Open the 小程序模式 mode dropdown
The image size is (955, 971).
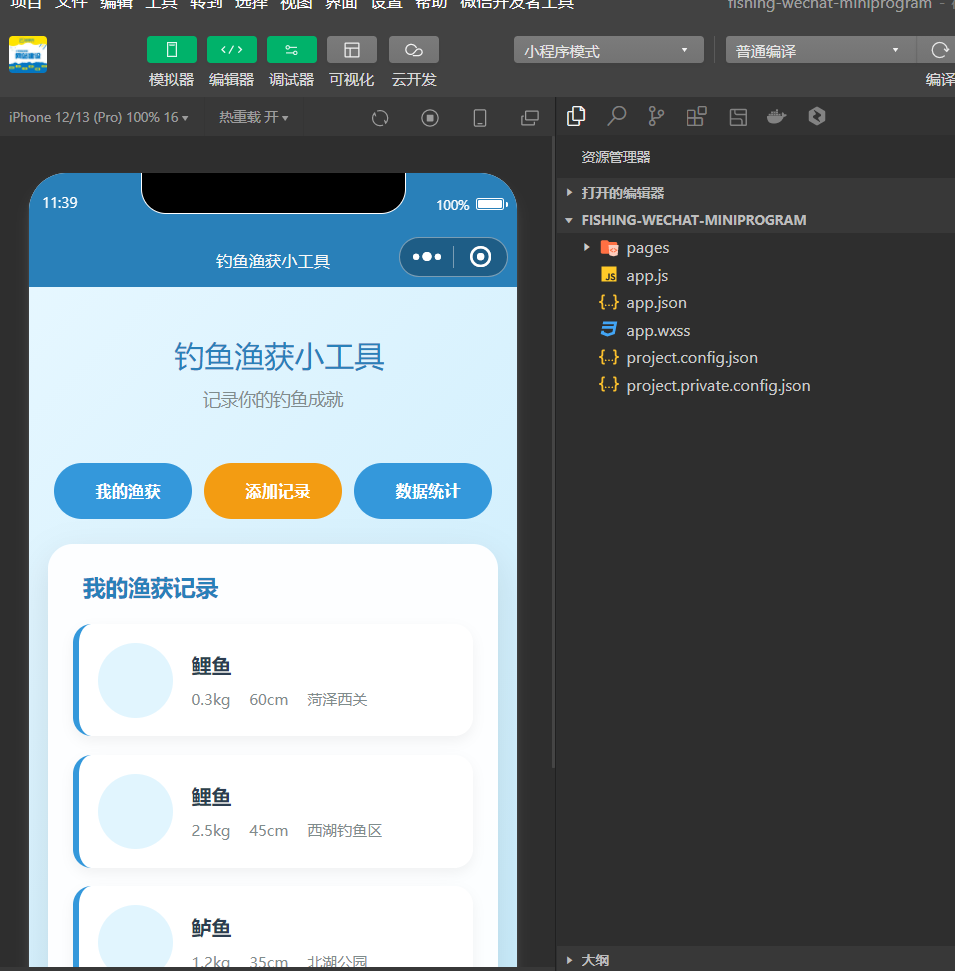pyautogui.click(x=609, y=50)
